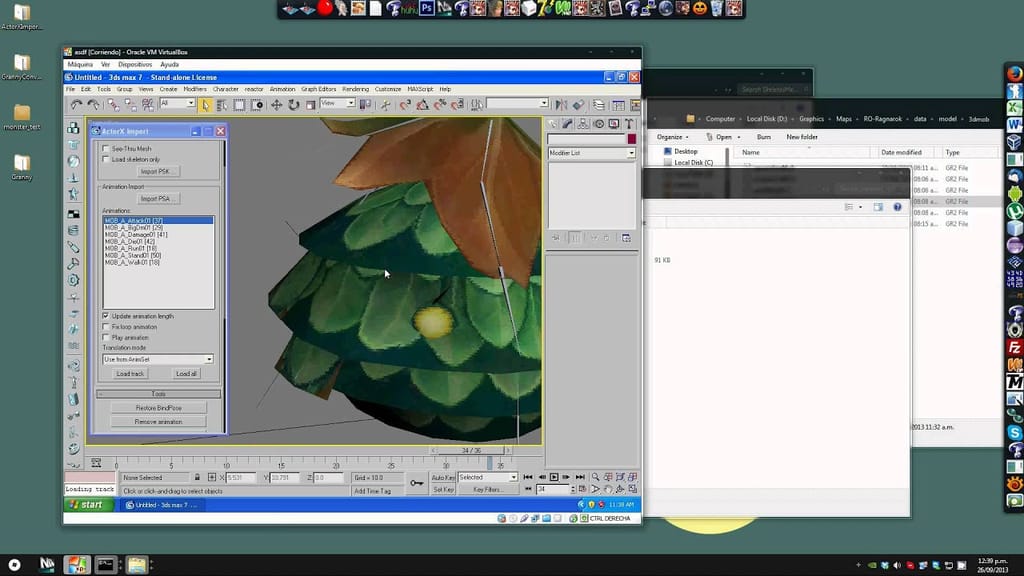This screenshot has height=576, width=1024.
Task: Enable the See-Thru Mesh checkbox
Action: click(106, 148)
